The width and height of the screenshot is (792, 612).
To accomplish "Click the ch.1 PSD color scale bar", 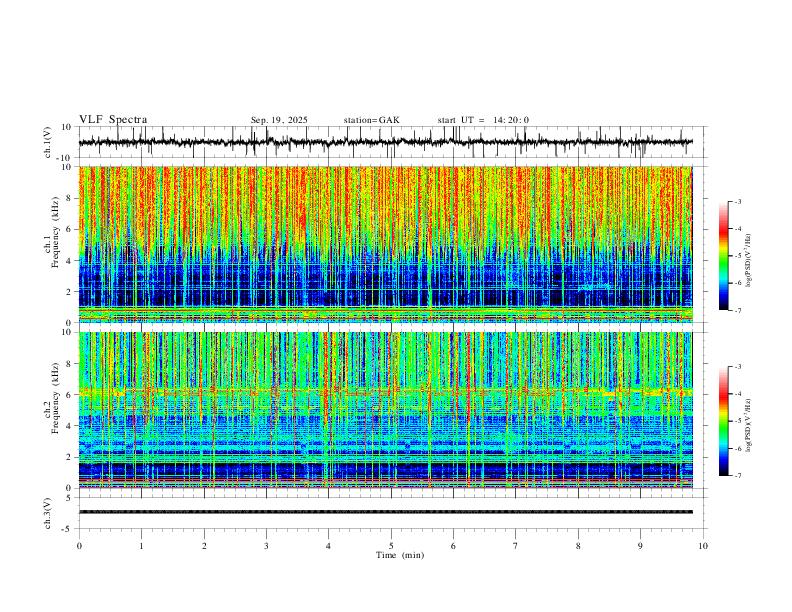I will (723, 256).
